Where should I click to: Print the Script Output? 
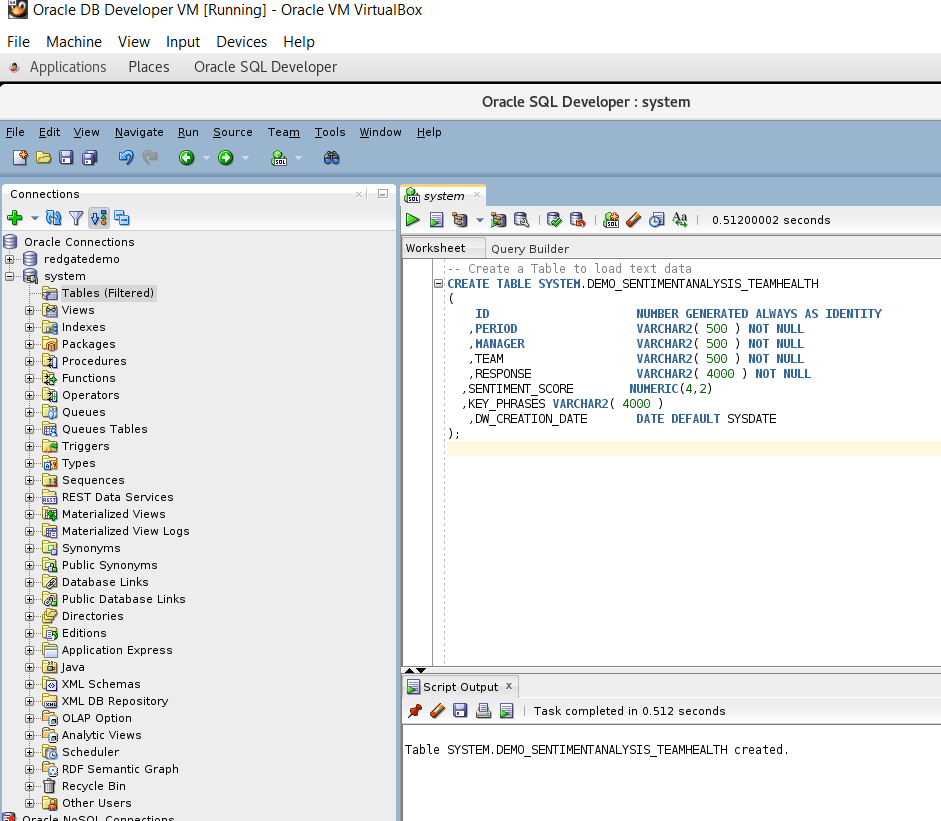click(x=484, y=711)
